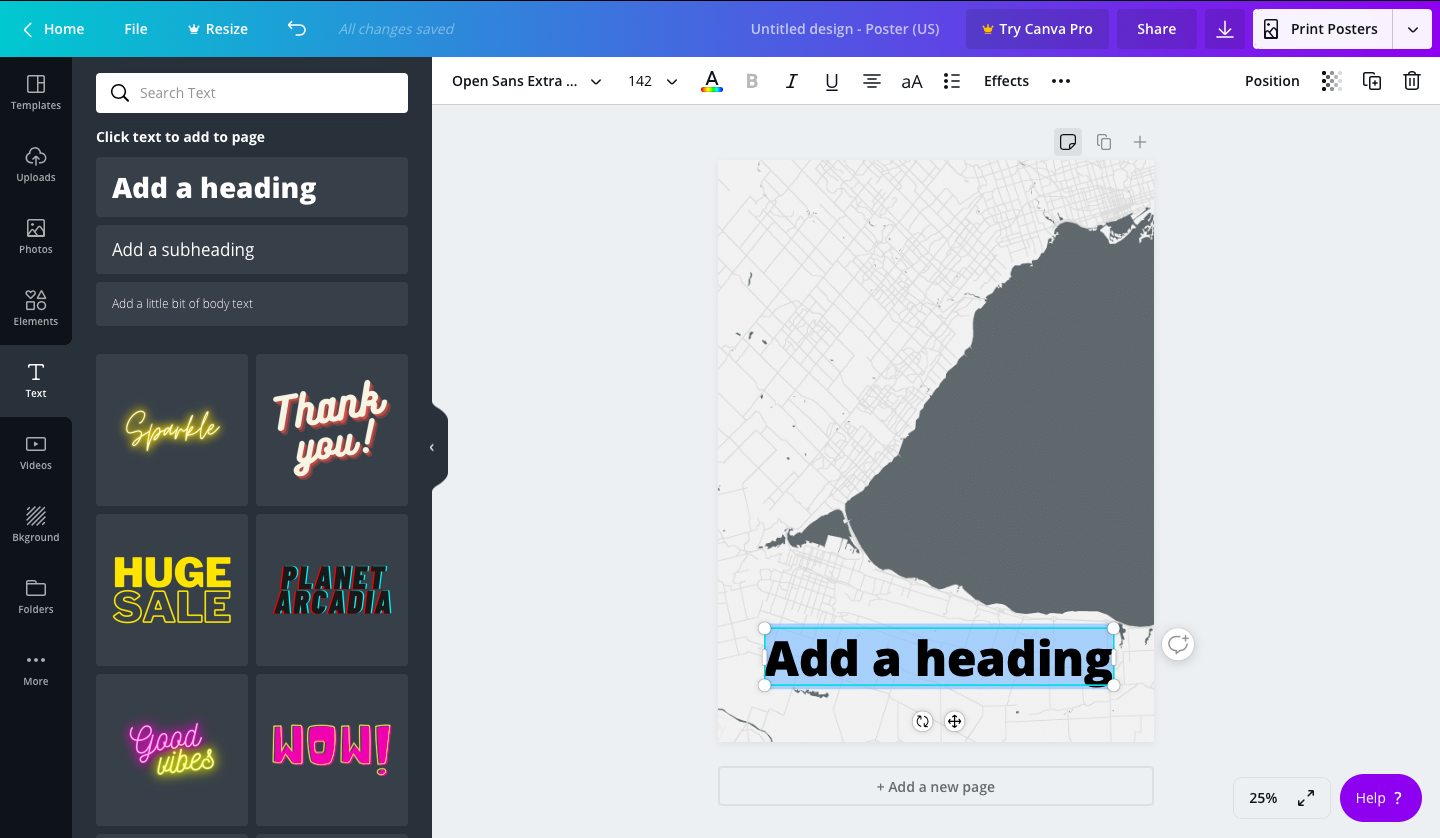Click the font size value 142

coord(640,81)
